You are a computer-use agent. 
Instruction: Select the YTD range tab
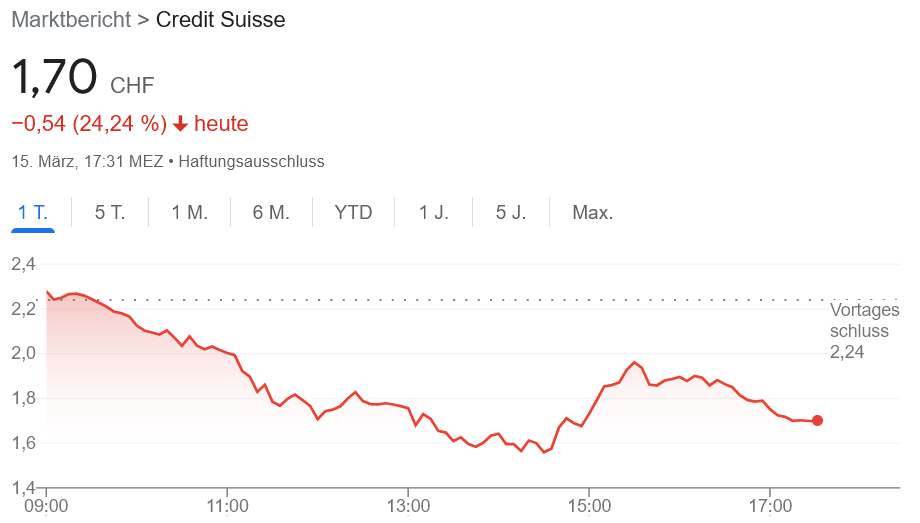click(353, 212)
